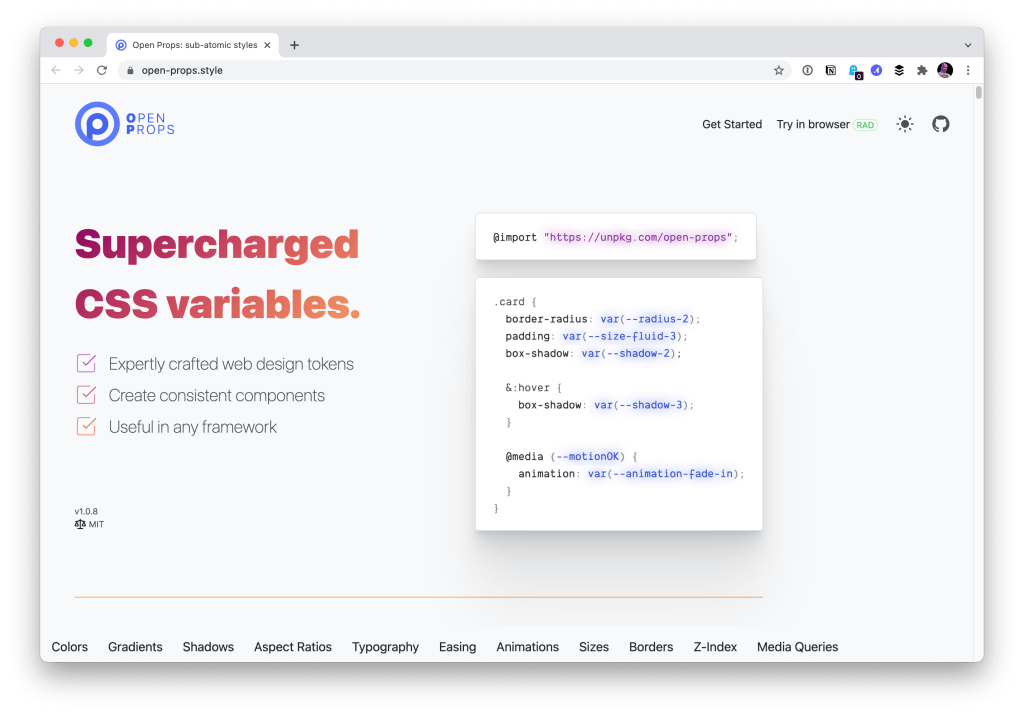Jump to the Animations section
The width and height of the screenshot is (1024, 715).
click(x=528, y=647)
